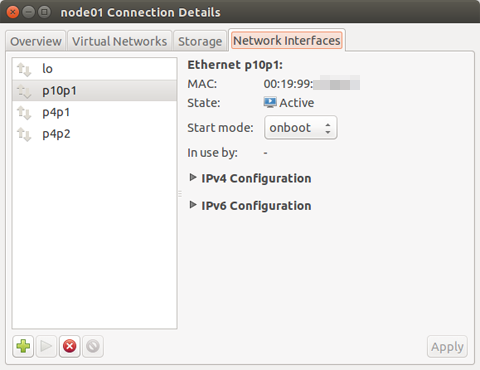
Task: Select the p10p1 interface entry
Action: [x=94, y=90]
